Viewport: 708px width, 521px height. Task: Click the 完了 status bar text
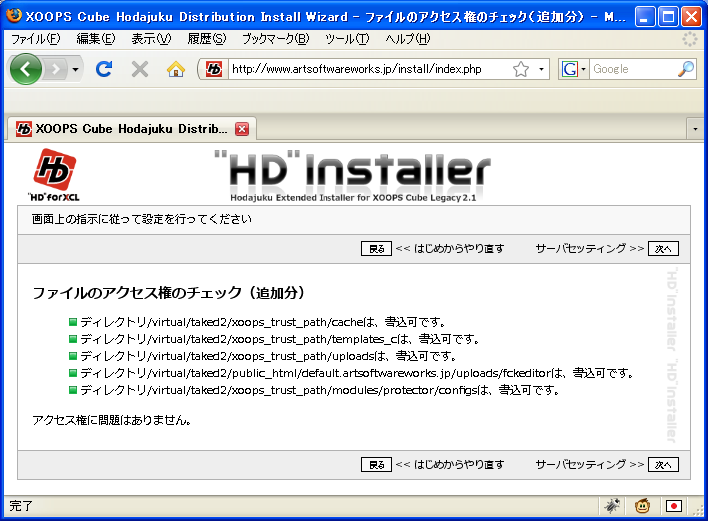tap(21, 506)
